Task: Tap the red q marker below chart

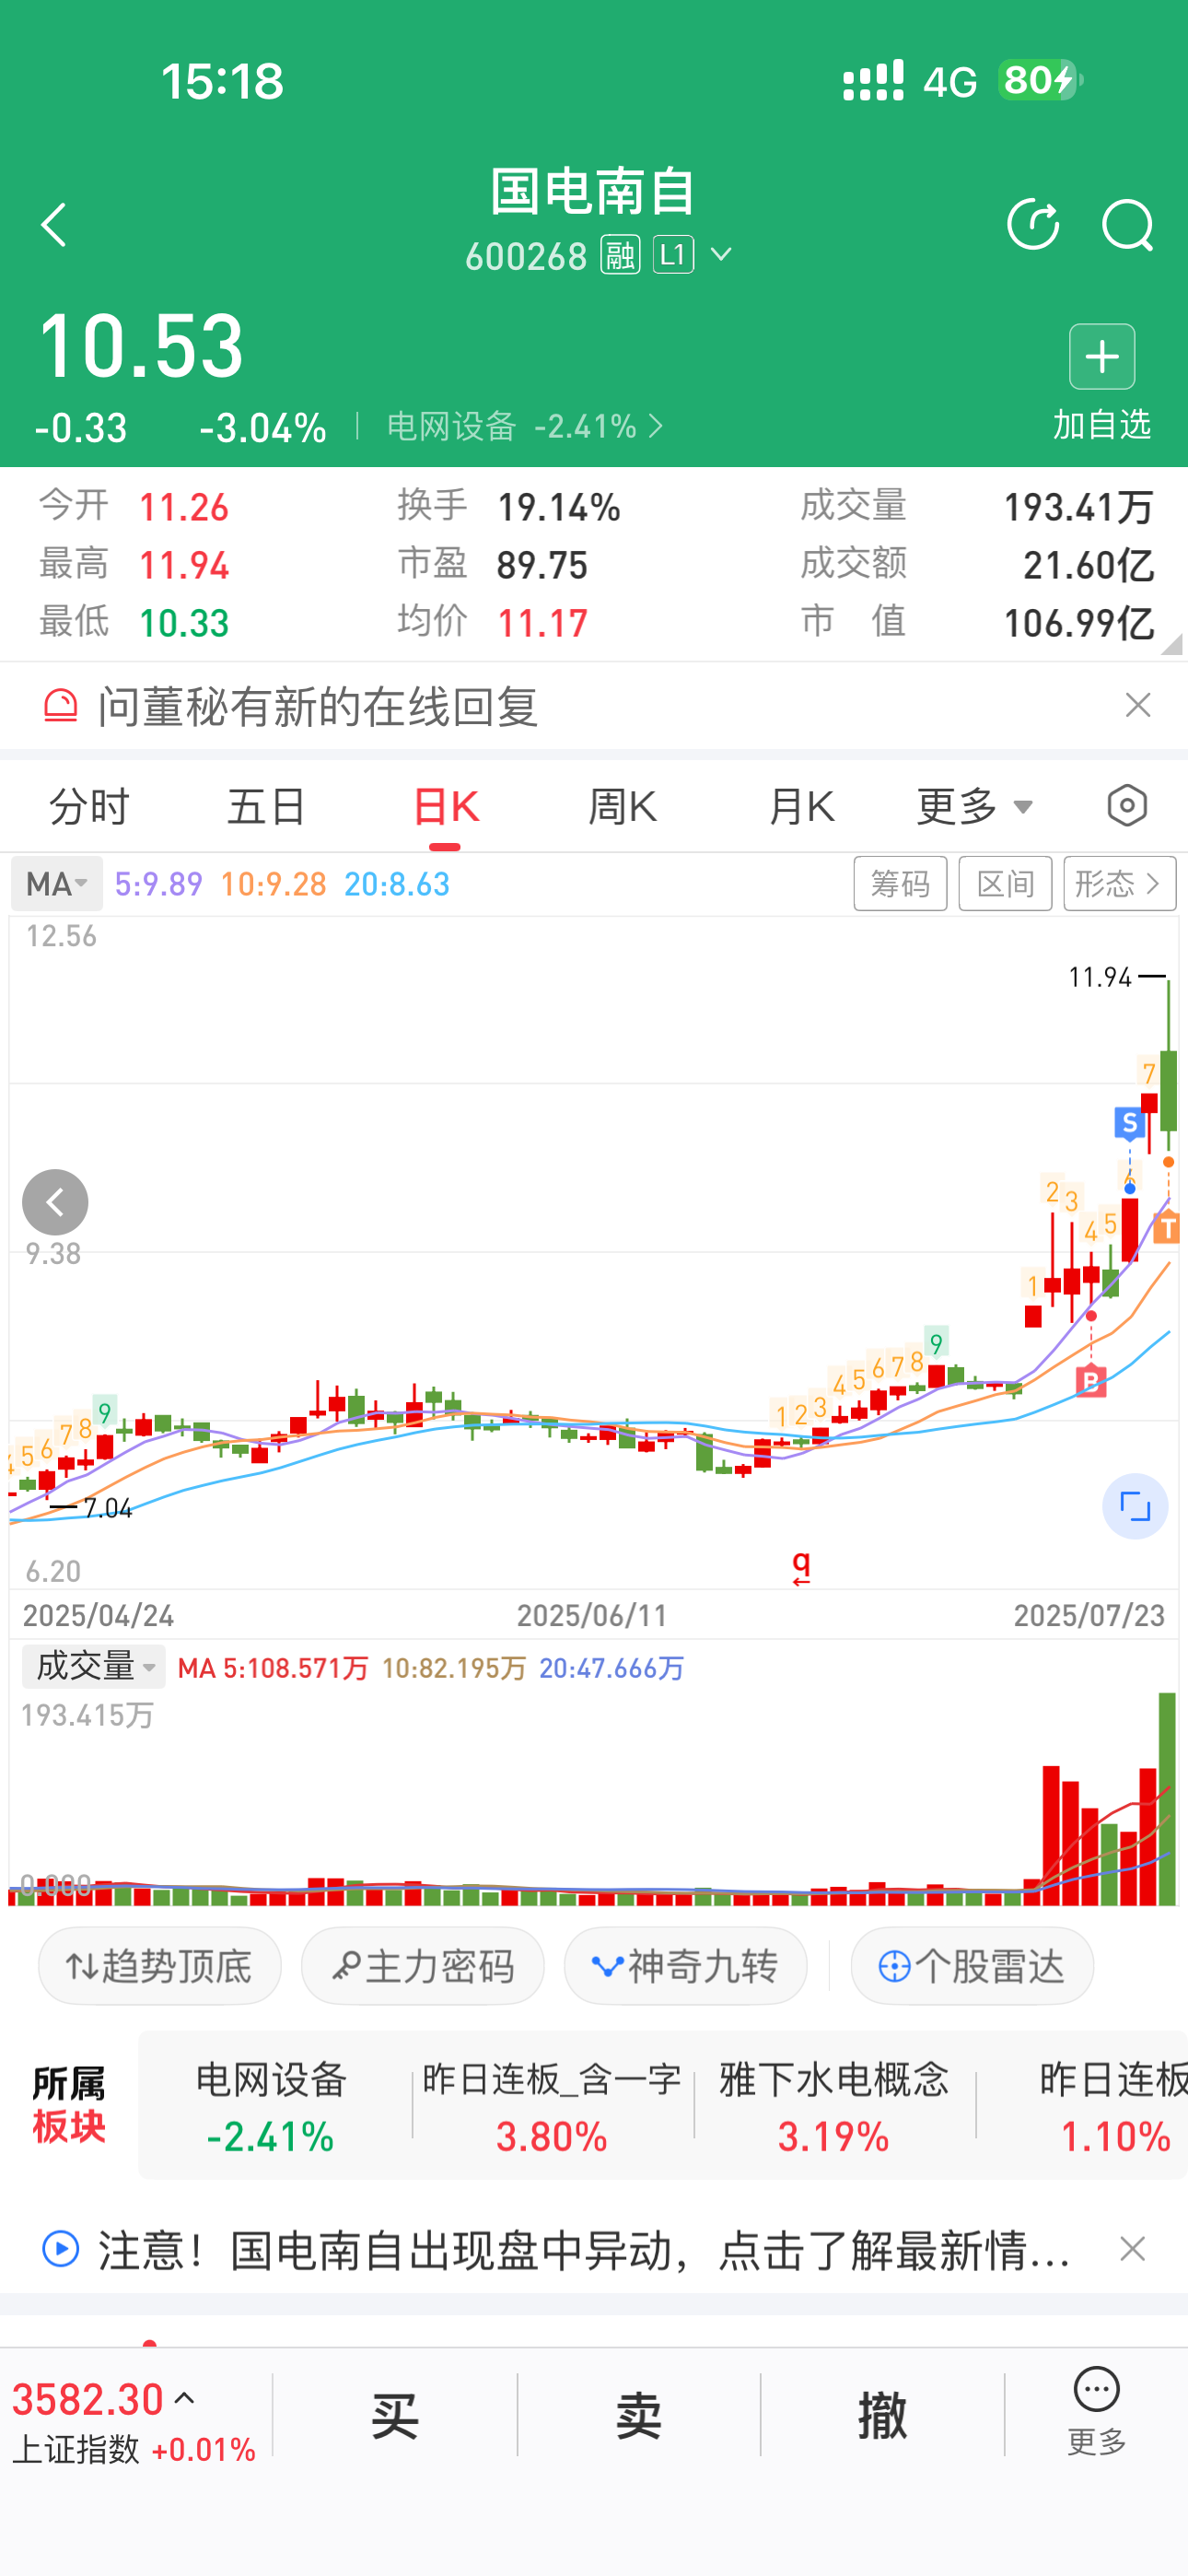Action: pos(801,1567)
